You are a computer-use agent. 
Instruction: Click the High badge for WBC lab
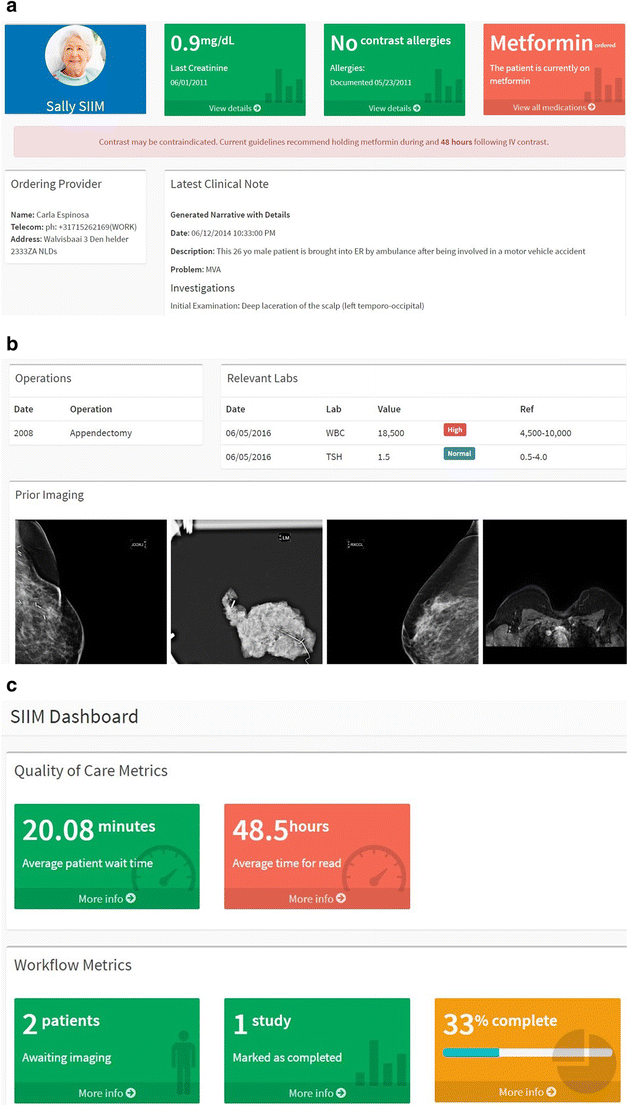tap(455, 430)
